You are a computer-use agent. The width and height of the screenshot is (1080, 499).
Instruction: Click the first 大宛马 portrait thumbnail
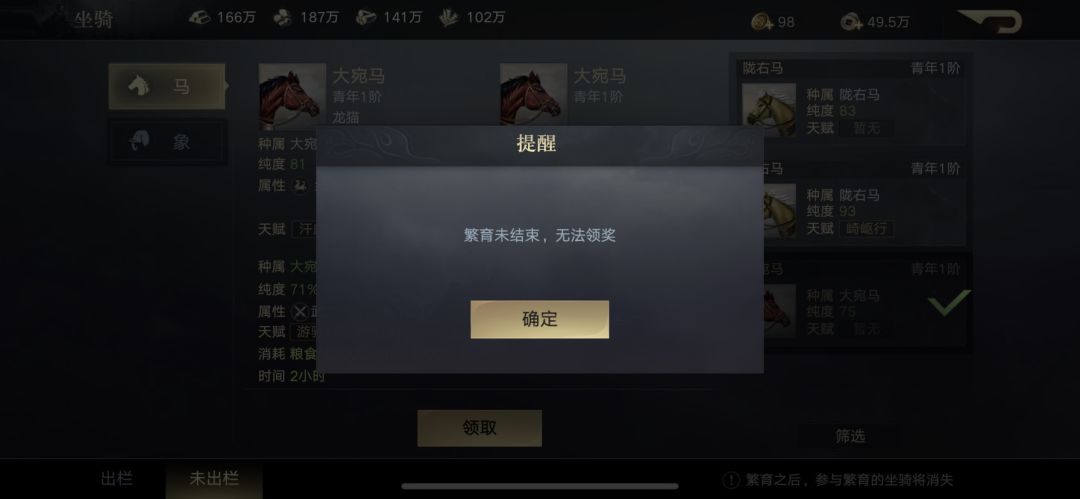pyautogui.click(x=292, y=96)
